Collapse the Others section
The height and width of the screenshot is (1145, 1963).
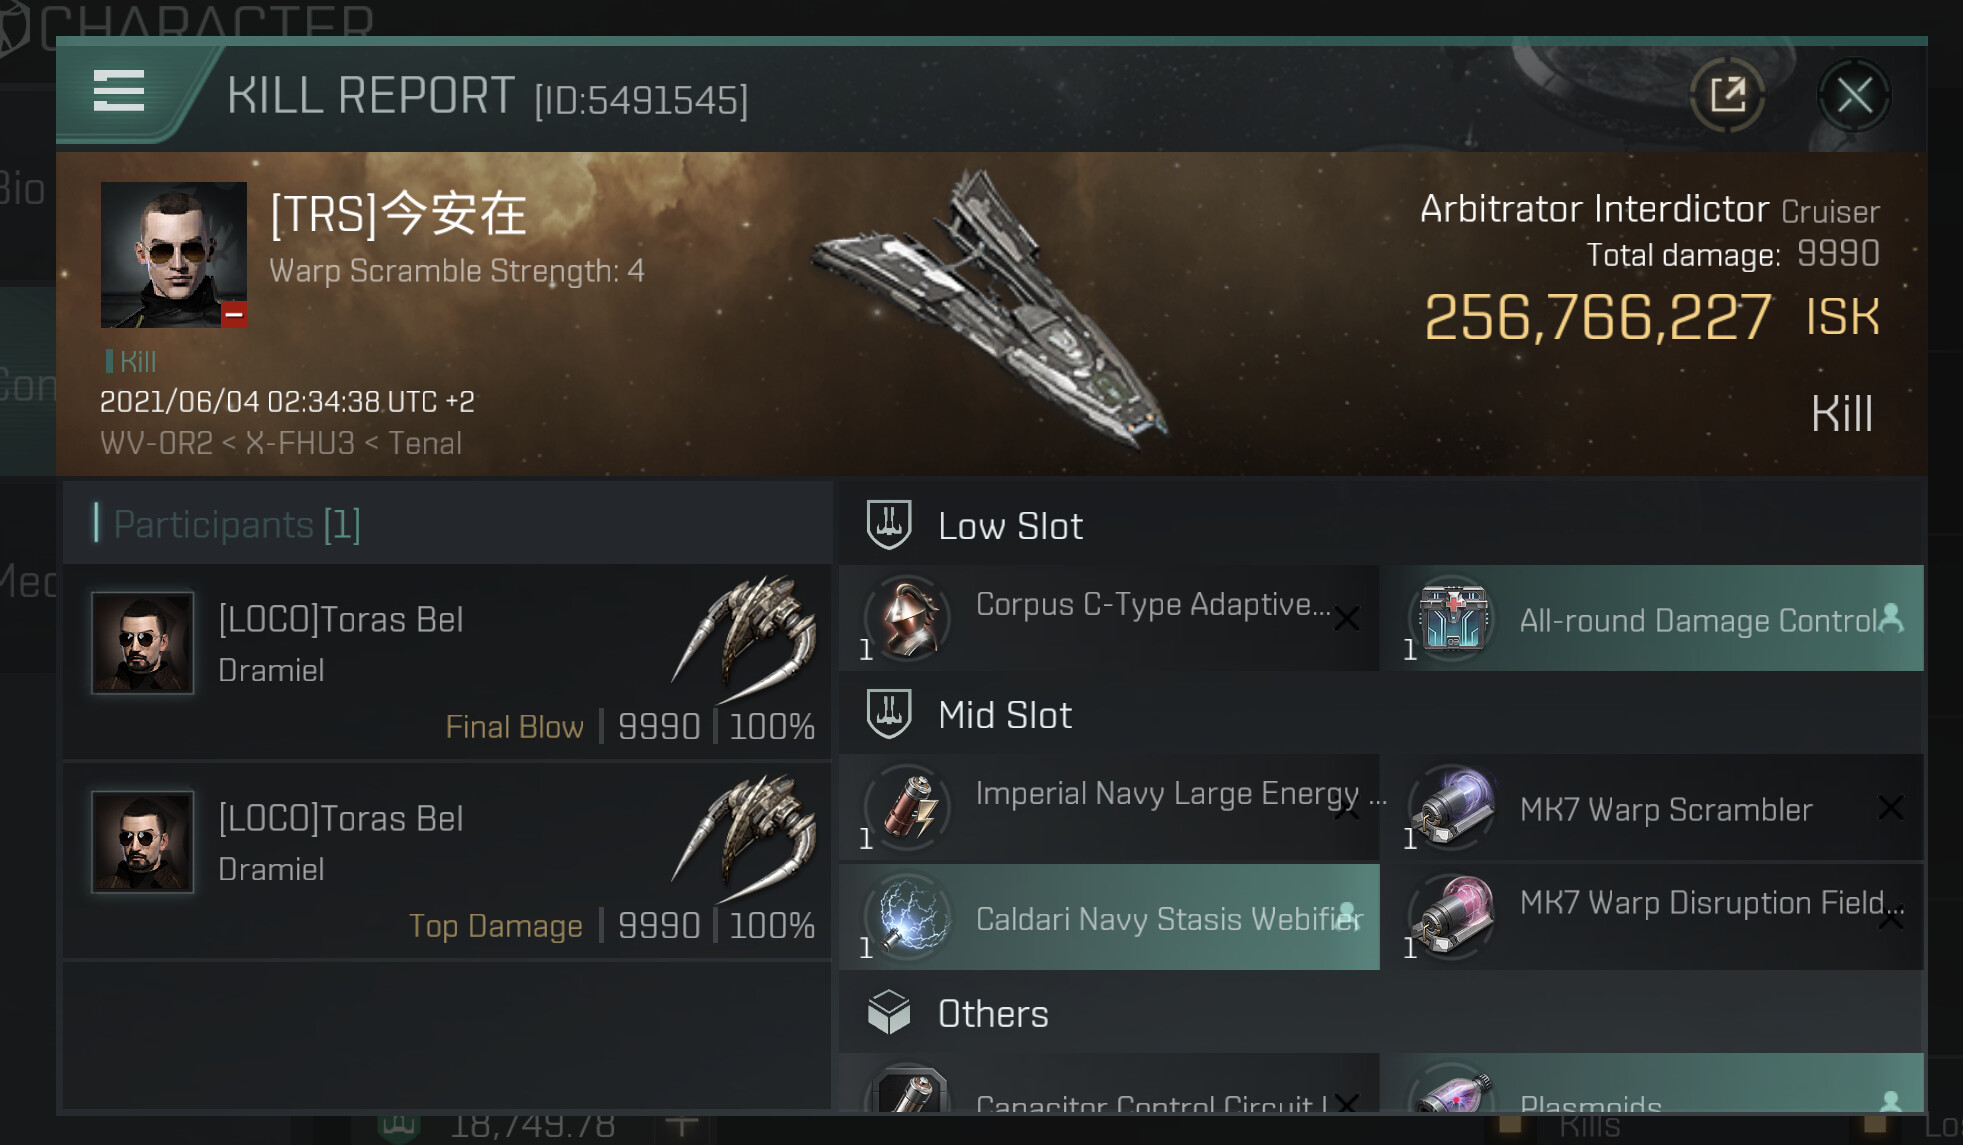992,1014
